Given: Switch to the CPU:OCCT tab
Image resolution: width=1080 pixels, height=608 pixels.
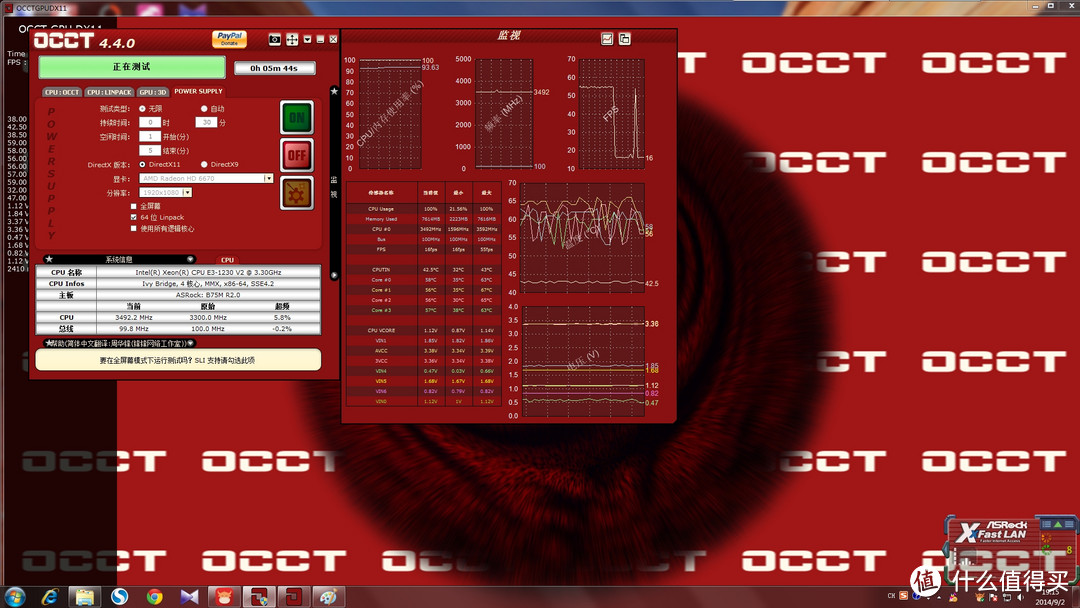Looking at the screenshot, I should click(62, 92).
